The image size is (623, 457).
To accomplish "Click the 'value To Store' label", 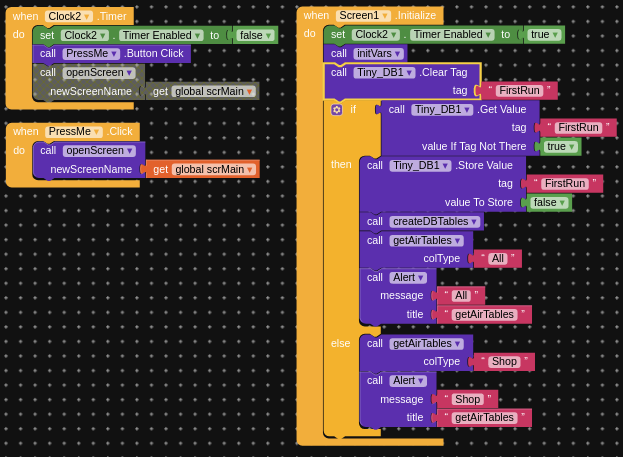I will [478, 203].
